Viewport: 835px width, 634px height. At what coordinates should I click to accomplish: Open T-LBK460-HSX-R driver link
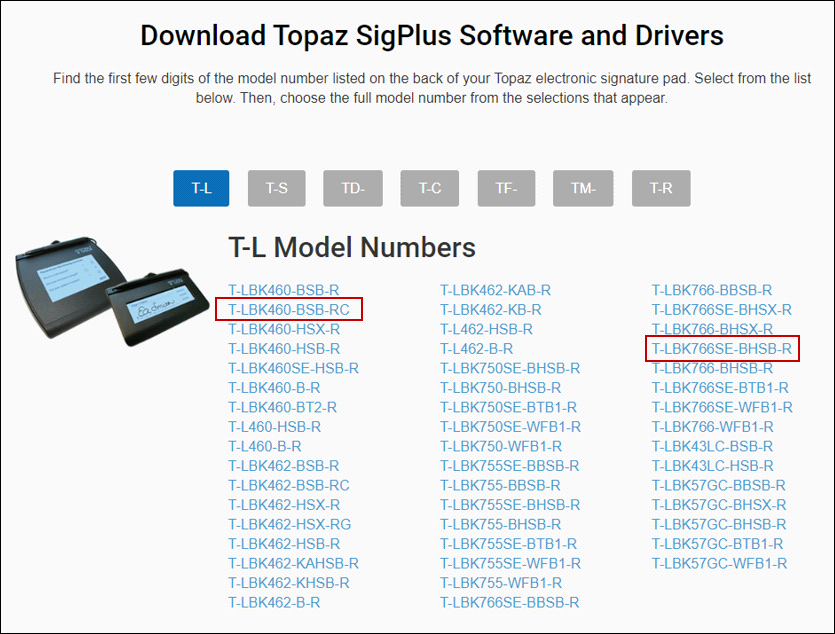[284, 330]
